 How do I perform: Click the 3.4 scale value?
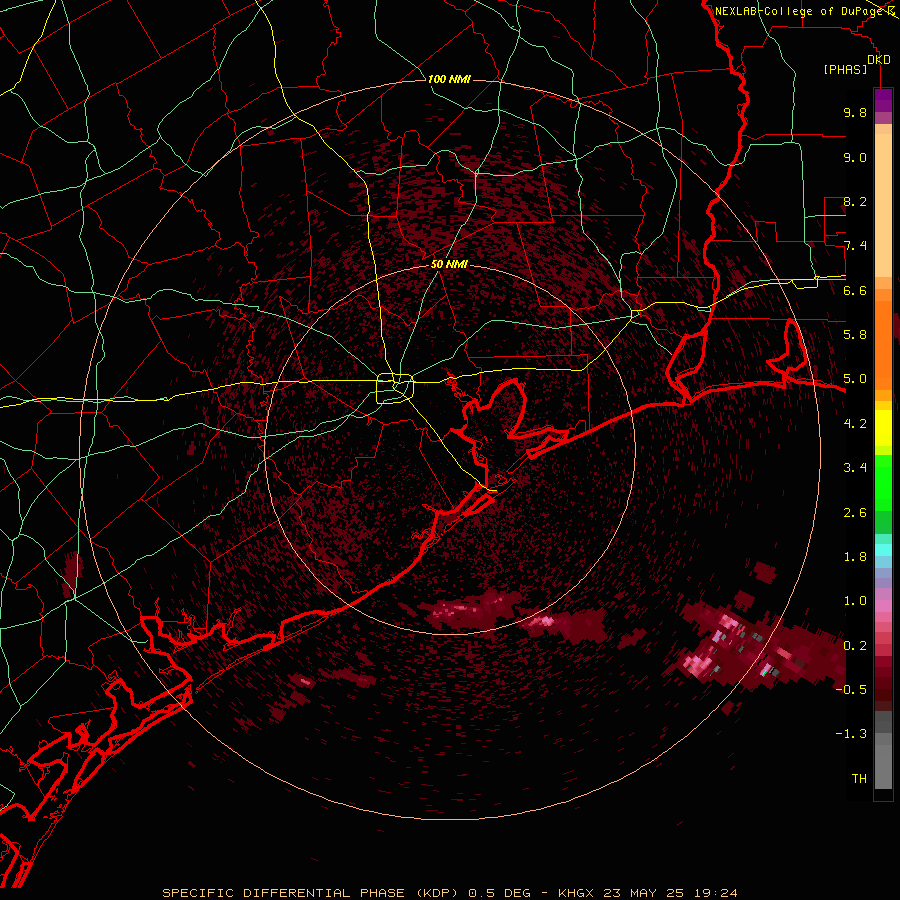[855, 467]
